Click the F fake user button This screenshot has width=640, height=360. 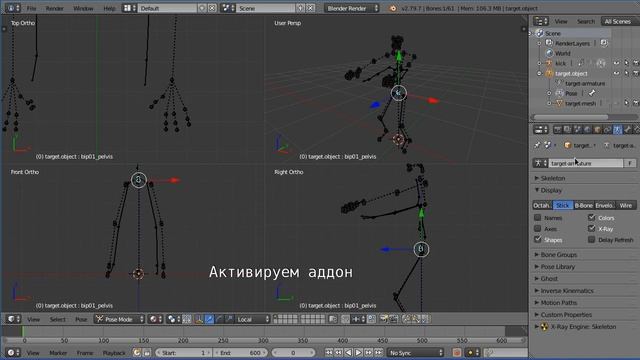pyautogui.click(x=630, y=163)
